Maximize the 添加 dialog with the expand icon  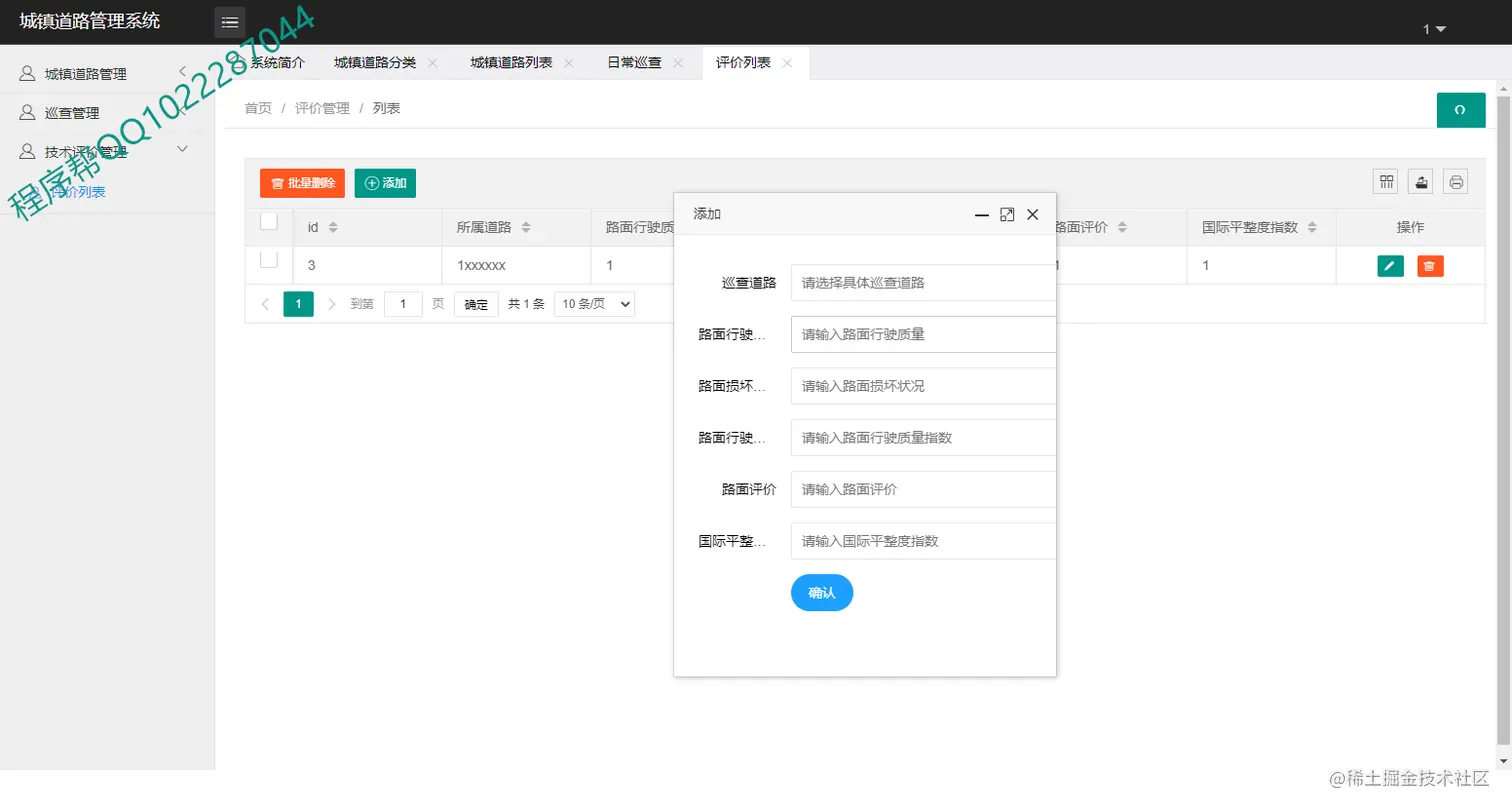click(1006, 214)
